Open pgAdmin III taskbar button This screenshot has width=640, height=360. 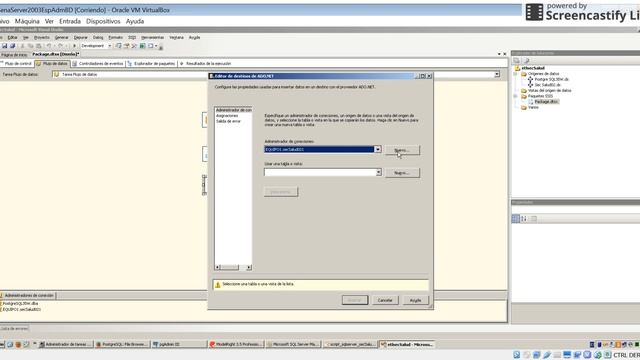point(179,344)
